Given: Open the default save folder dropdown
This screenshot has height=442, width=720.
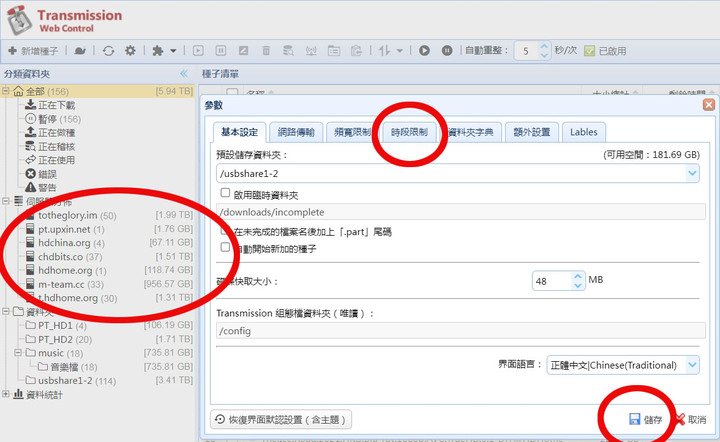Looking at the screenshot, I should (x=692, y=173).
